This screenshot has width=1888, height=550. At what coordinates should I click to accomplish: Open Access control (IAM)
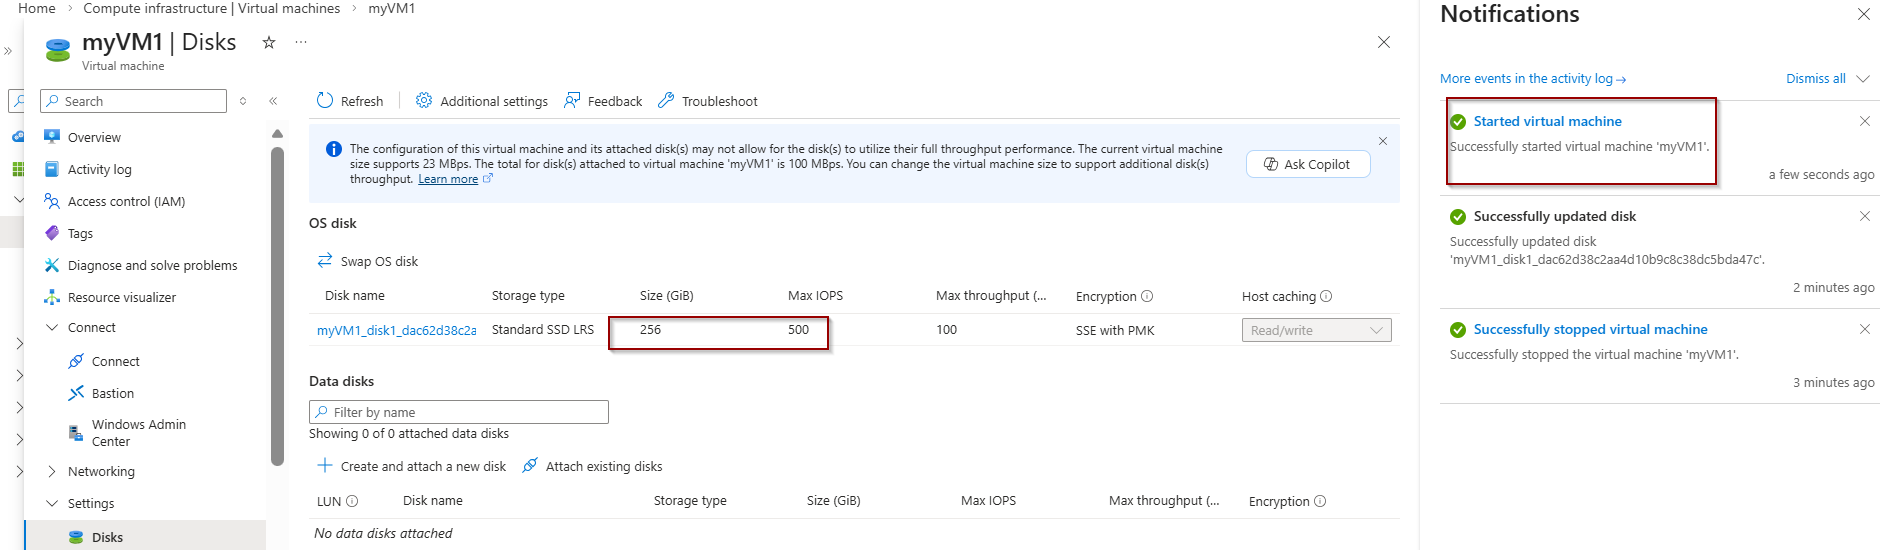(x=126, y=201)
